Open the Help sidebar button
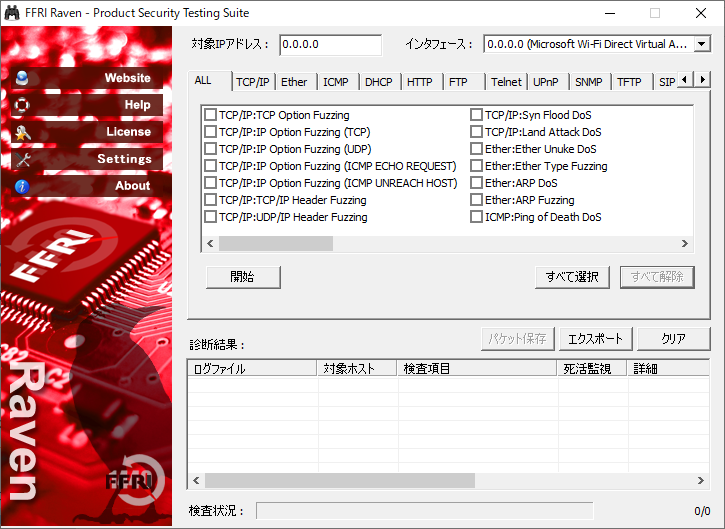 [87, 105]
